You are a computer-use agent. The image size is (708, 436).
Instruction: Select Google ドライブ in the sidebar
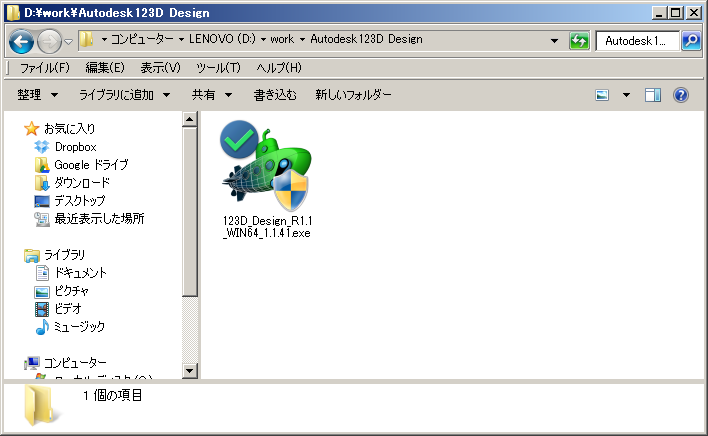coord(90,165)
